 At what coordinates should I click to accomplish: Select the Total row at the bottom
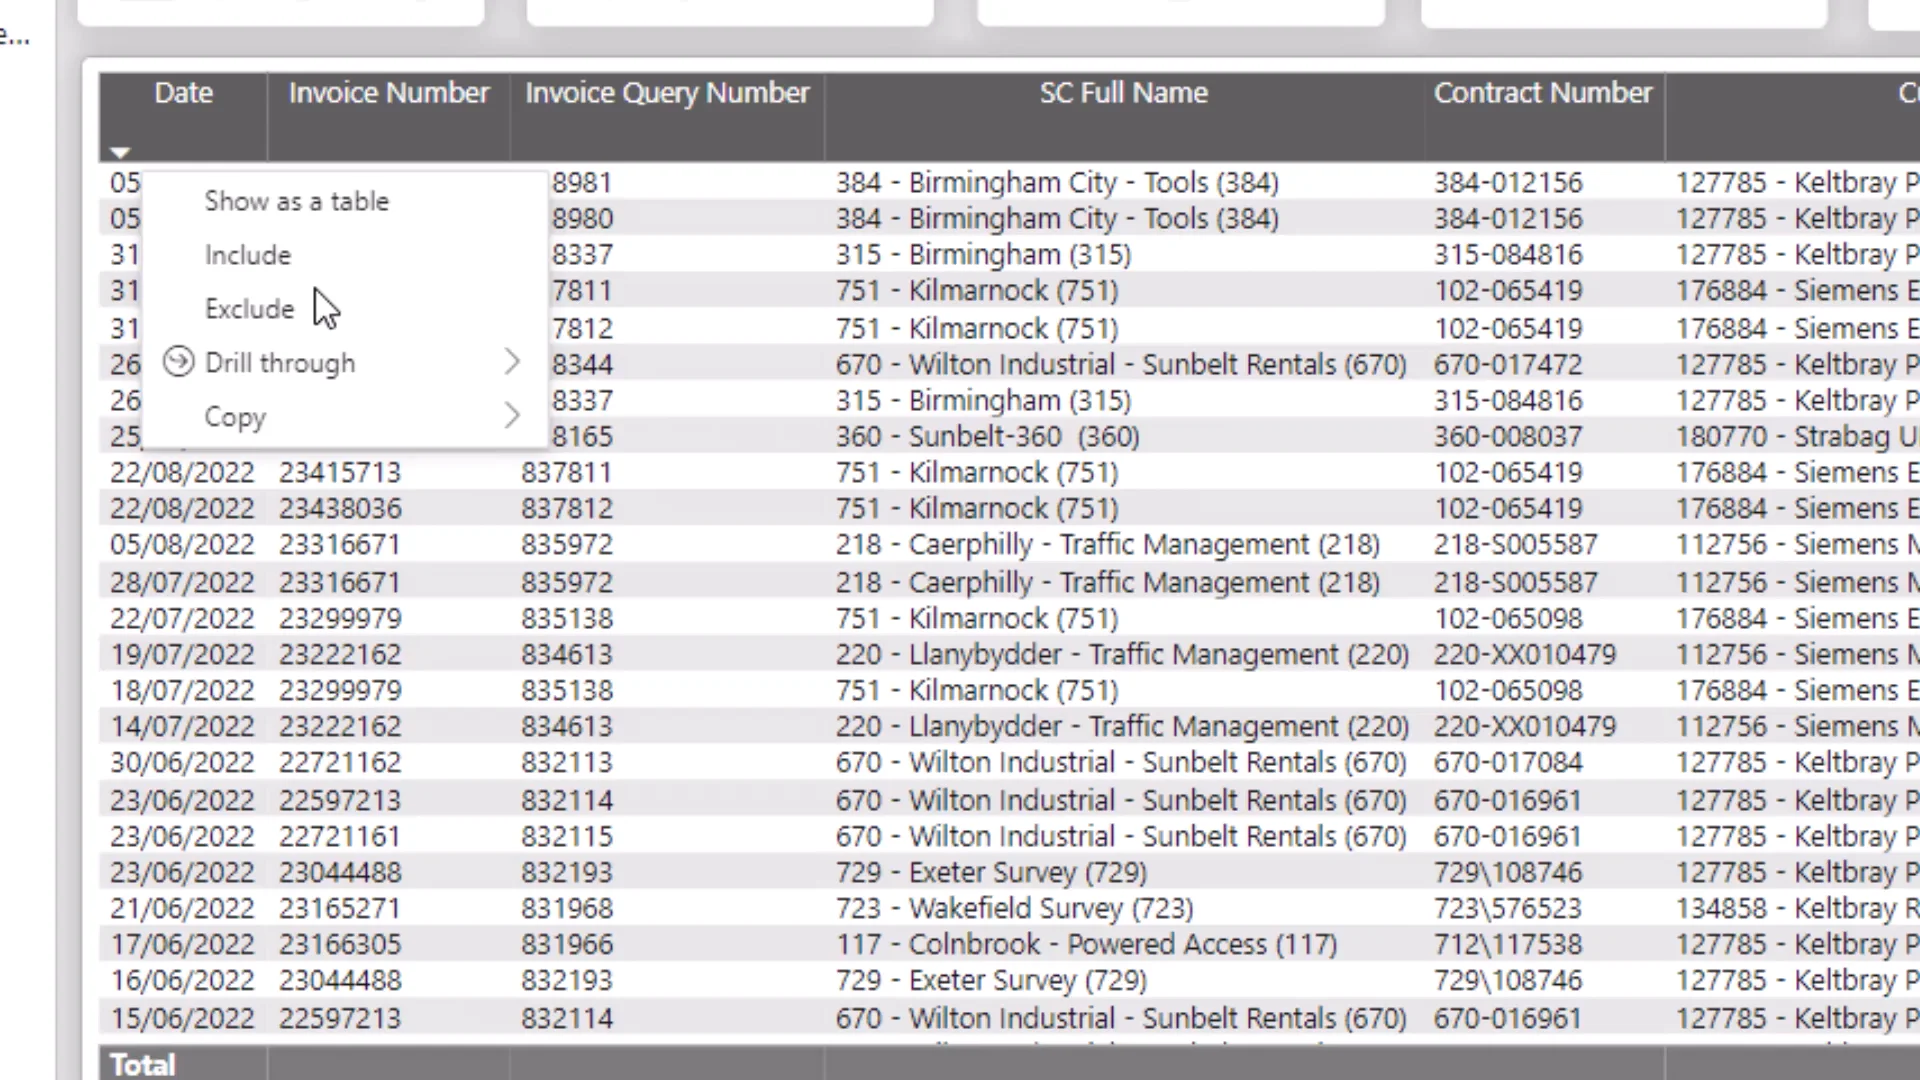click(142, 1063)
